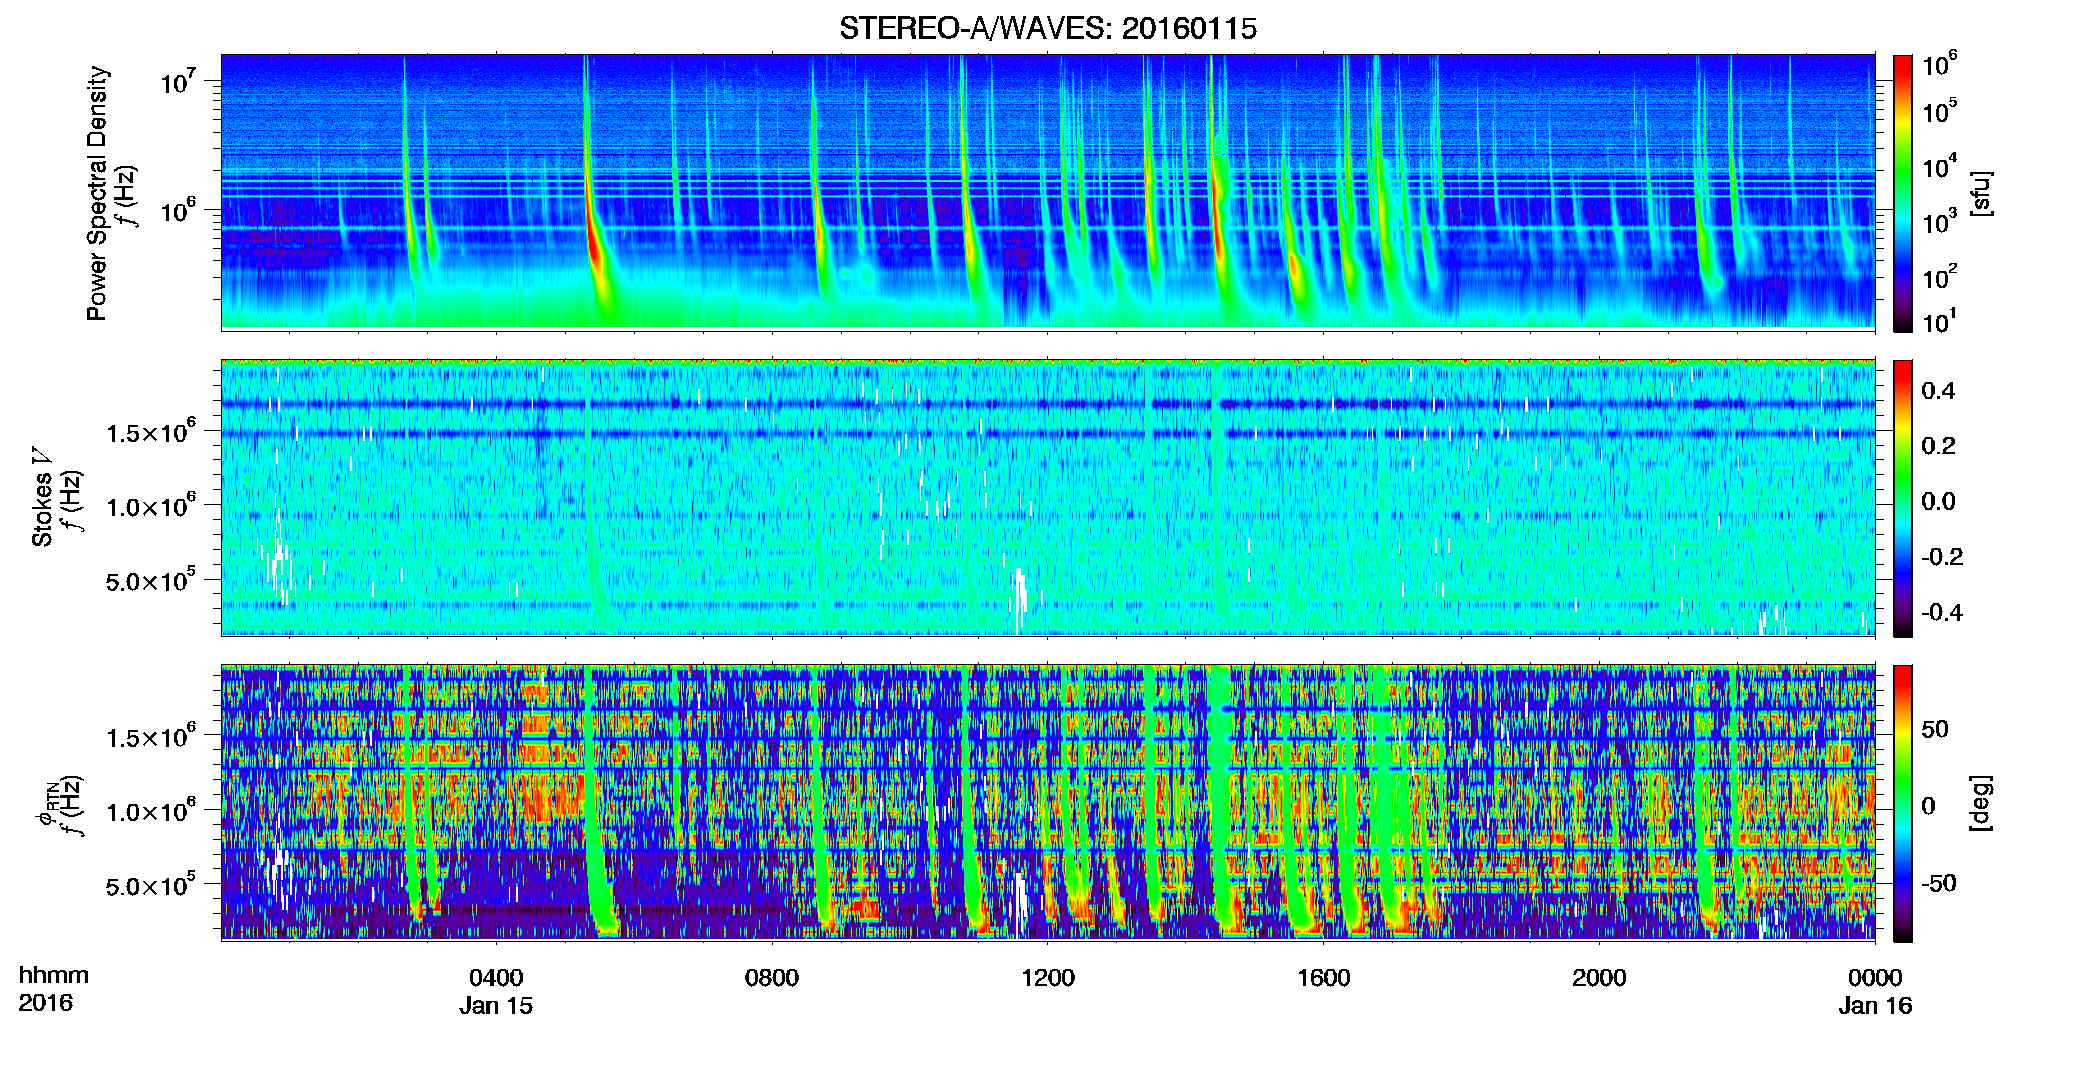This screenshot has height=1080, width=2096.
Task: Click the Jan 15 date label
Action: 496,1006
